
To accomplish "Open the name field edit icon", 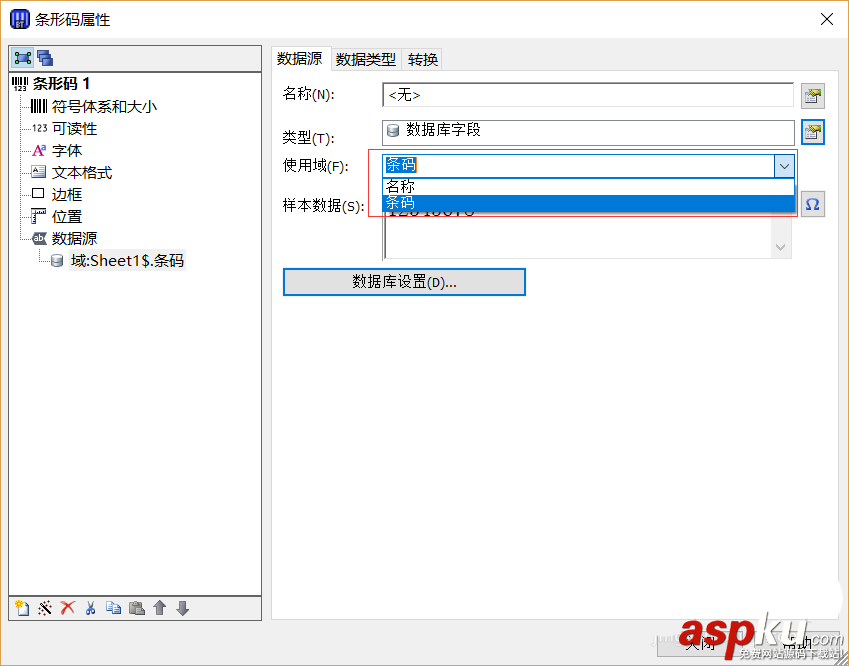I will tap(812, 95).
